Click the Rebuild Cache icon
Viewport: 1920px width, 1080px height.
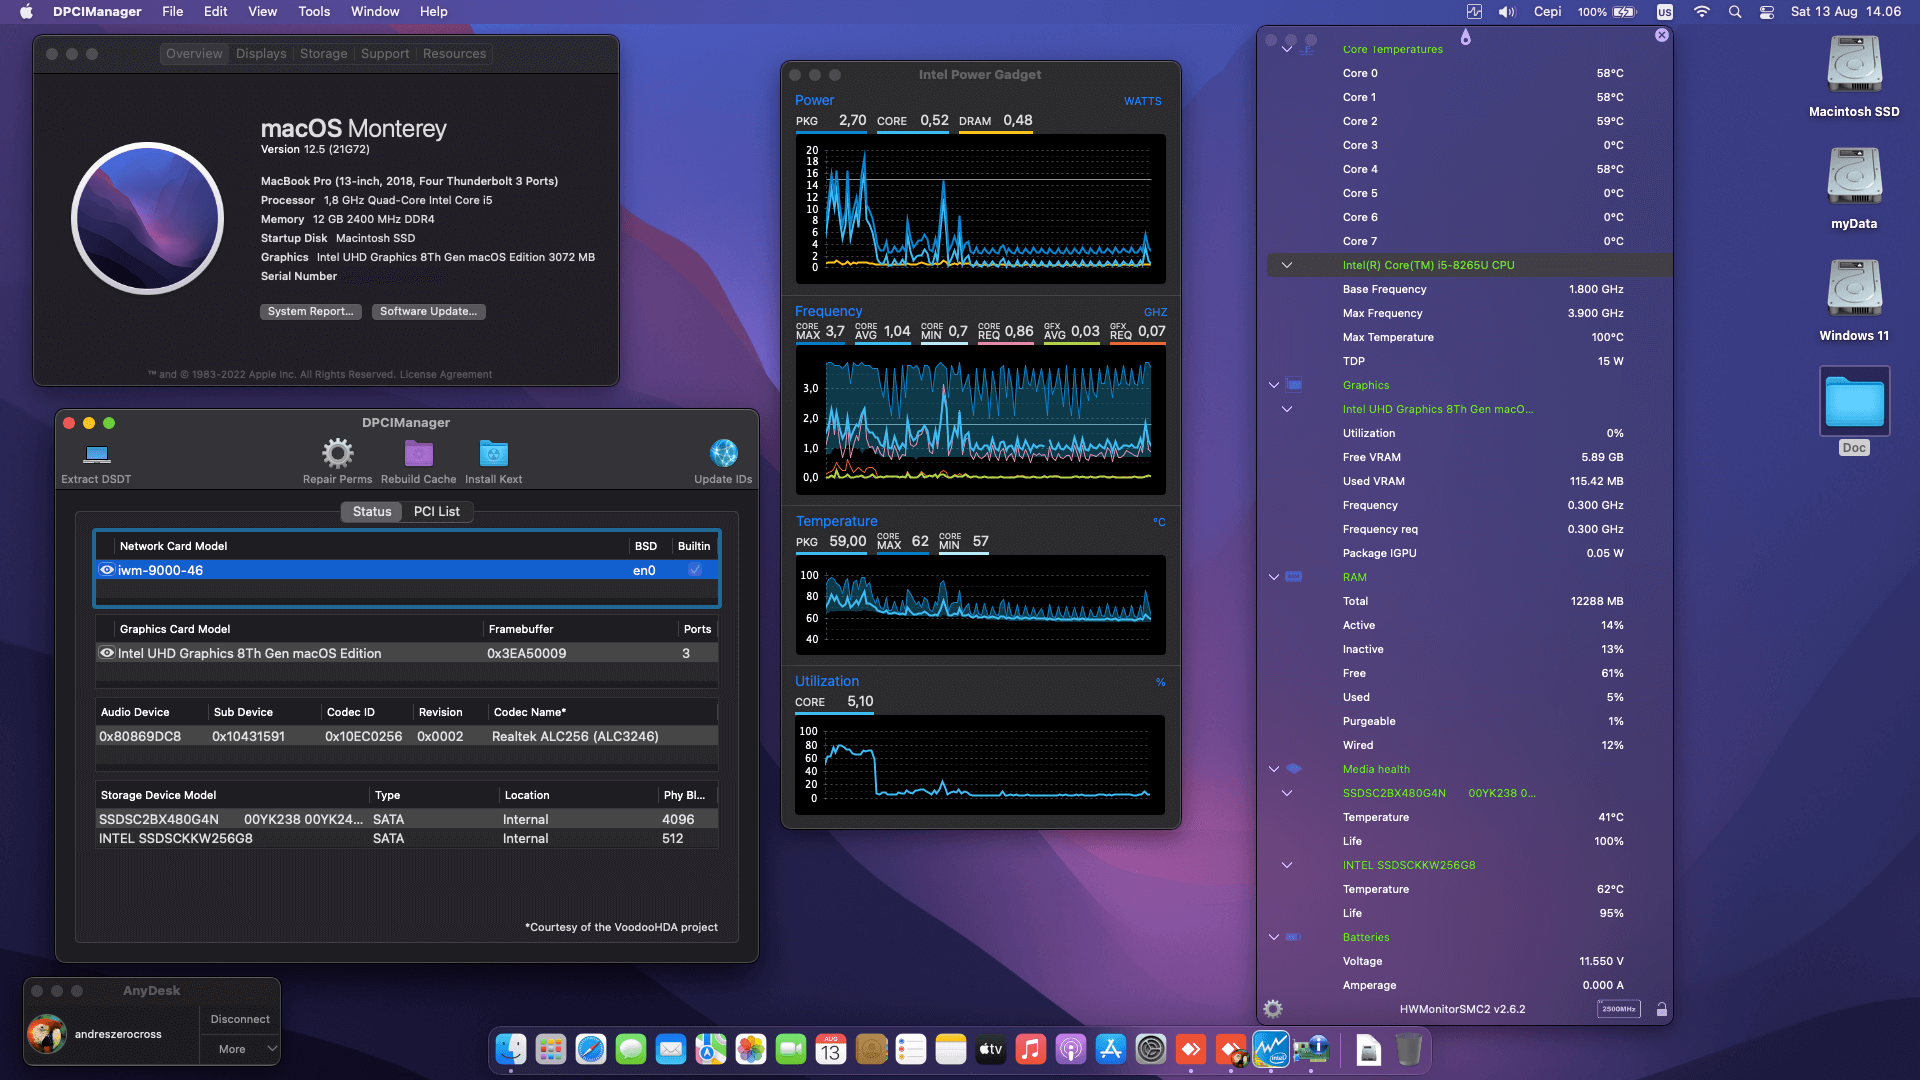[418, 455]
